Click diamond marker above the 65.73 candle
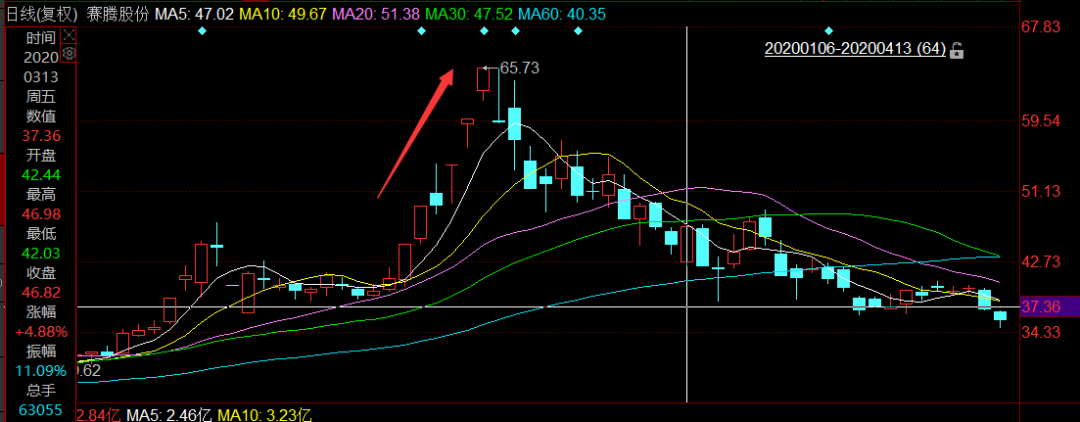The image size is (1080, 422). coord(484,31)
